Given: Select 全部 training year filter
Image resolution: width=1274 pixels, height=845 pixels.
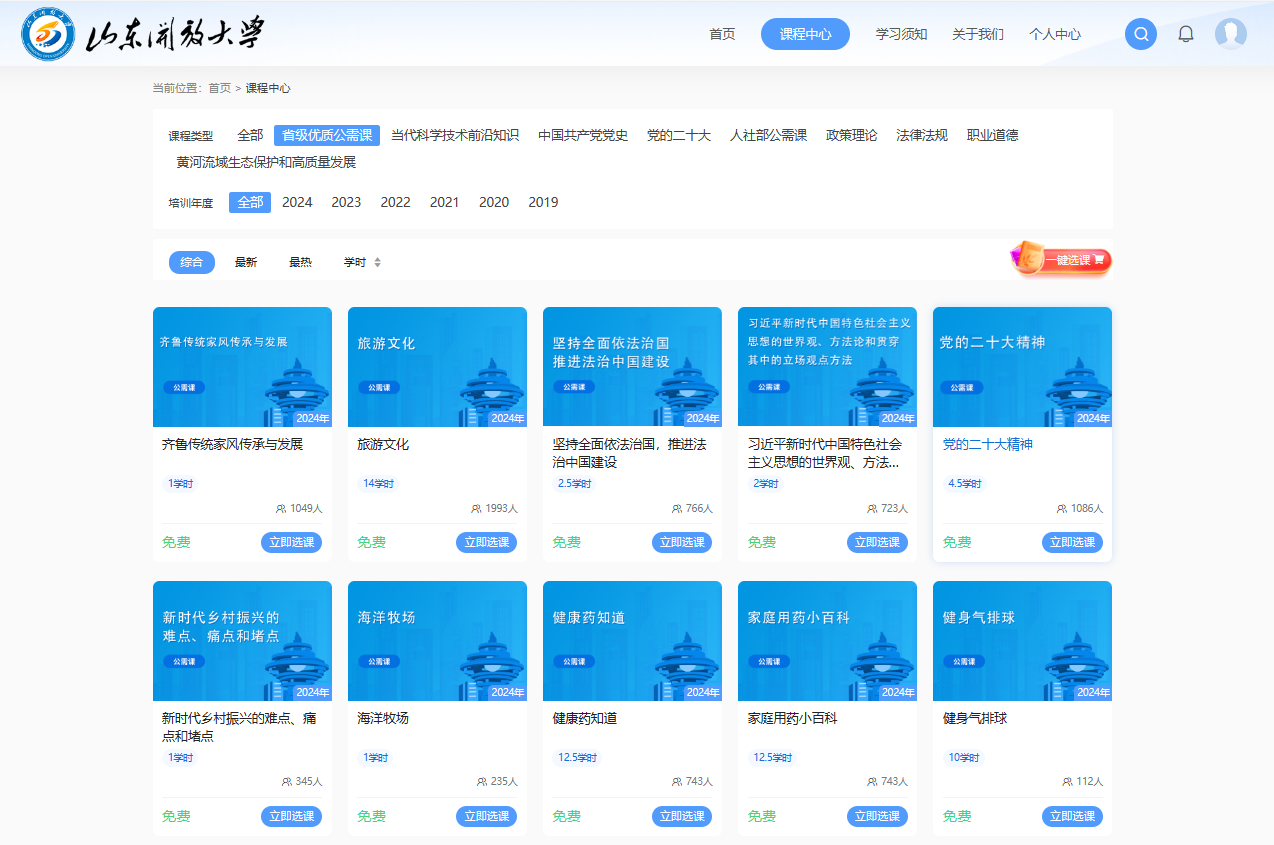Looking at the screenshot, I should point(250,202).
